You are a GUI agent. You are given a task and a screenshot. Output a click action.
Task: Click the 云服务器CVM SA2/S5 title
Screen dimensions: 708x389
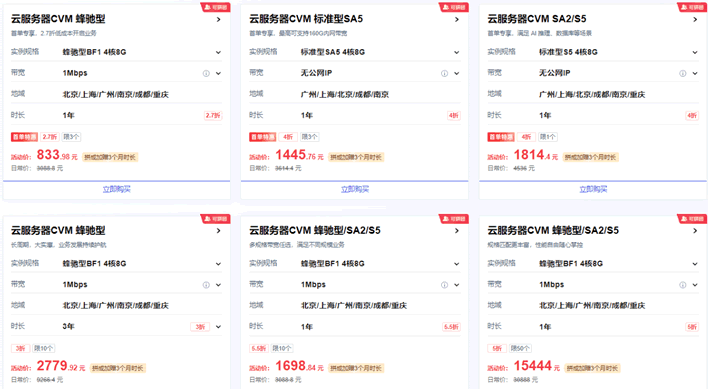tap(537, 19)
